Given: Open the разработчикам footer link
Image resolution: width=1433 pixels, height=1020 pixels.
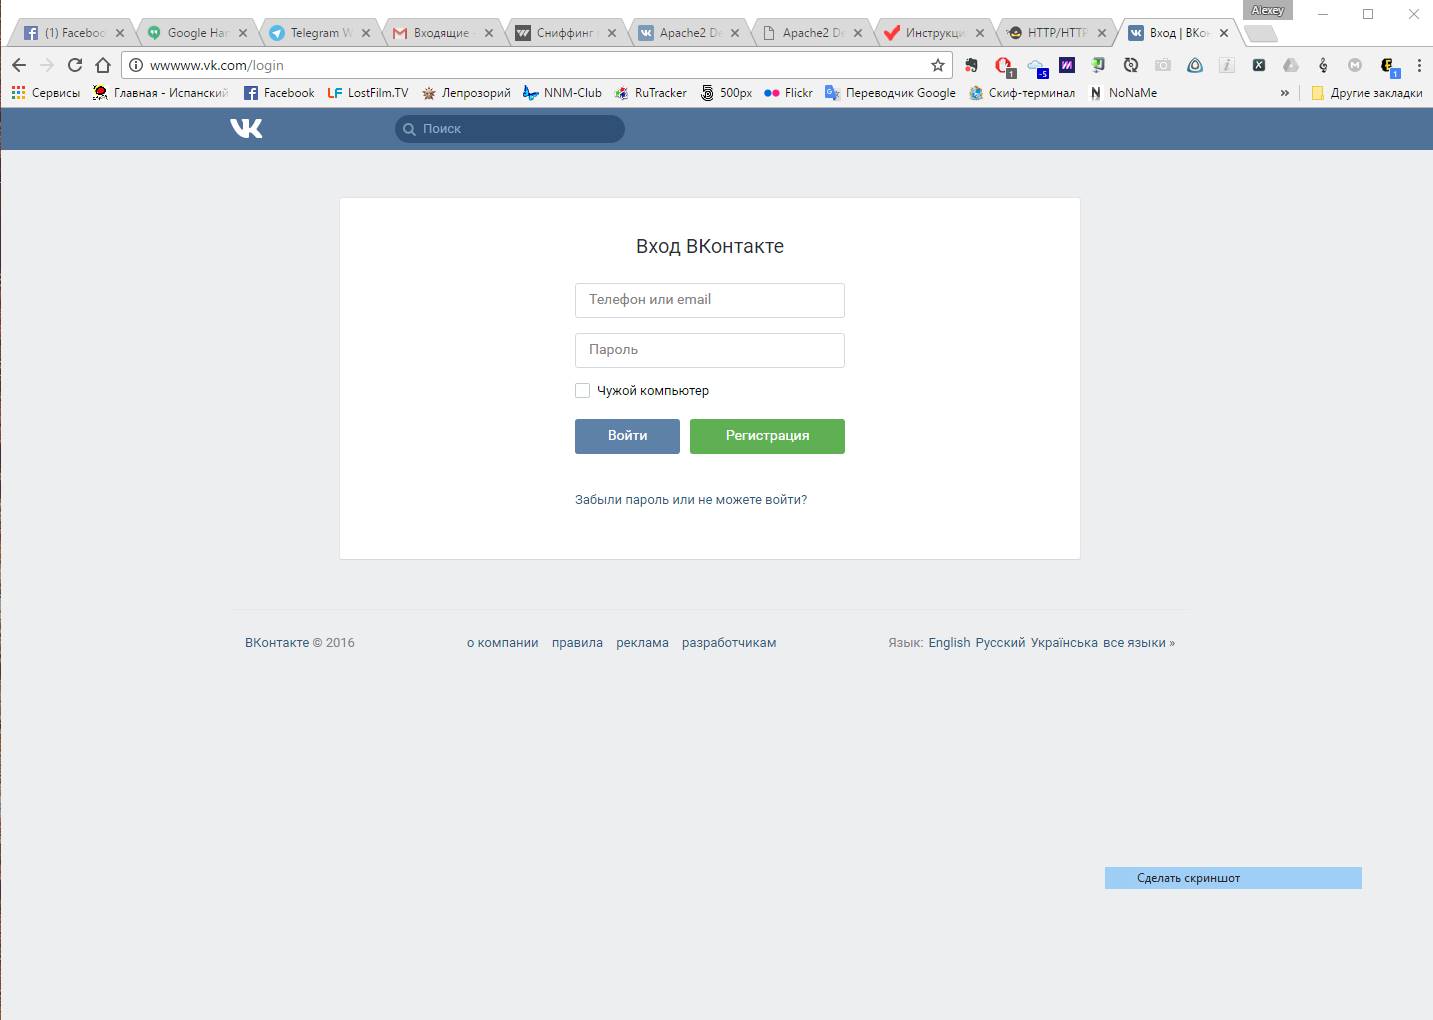Looking at the screenshot, I should point(729,643).
